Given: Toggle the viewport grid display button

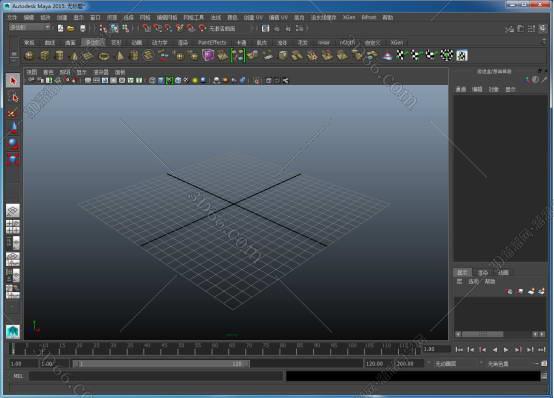Looking at the screenshot, I should 88,81.
